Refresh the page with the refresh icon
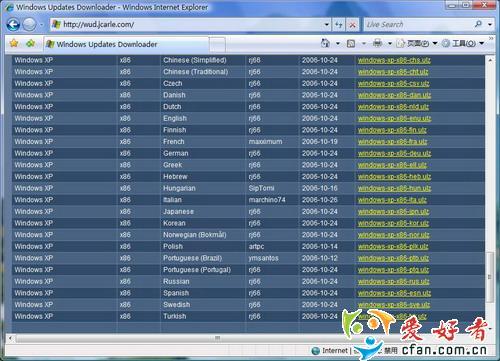The width and height of the screenshot is (500, 361). click(x=339, y=25)
